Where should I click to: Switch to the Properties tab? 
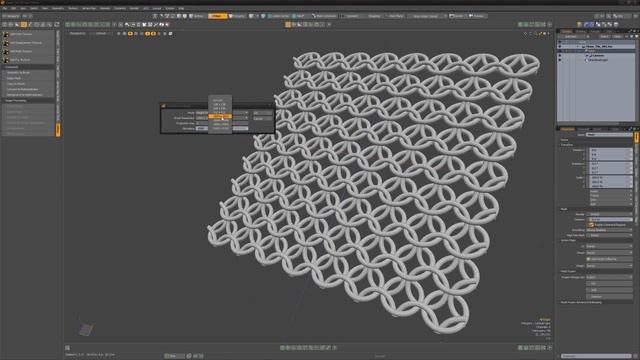pos(568,129)
